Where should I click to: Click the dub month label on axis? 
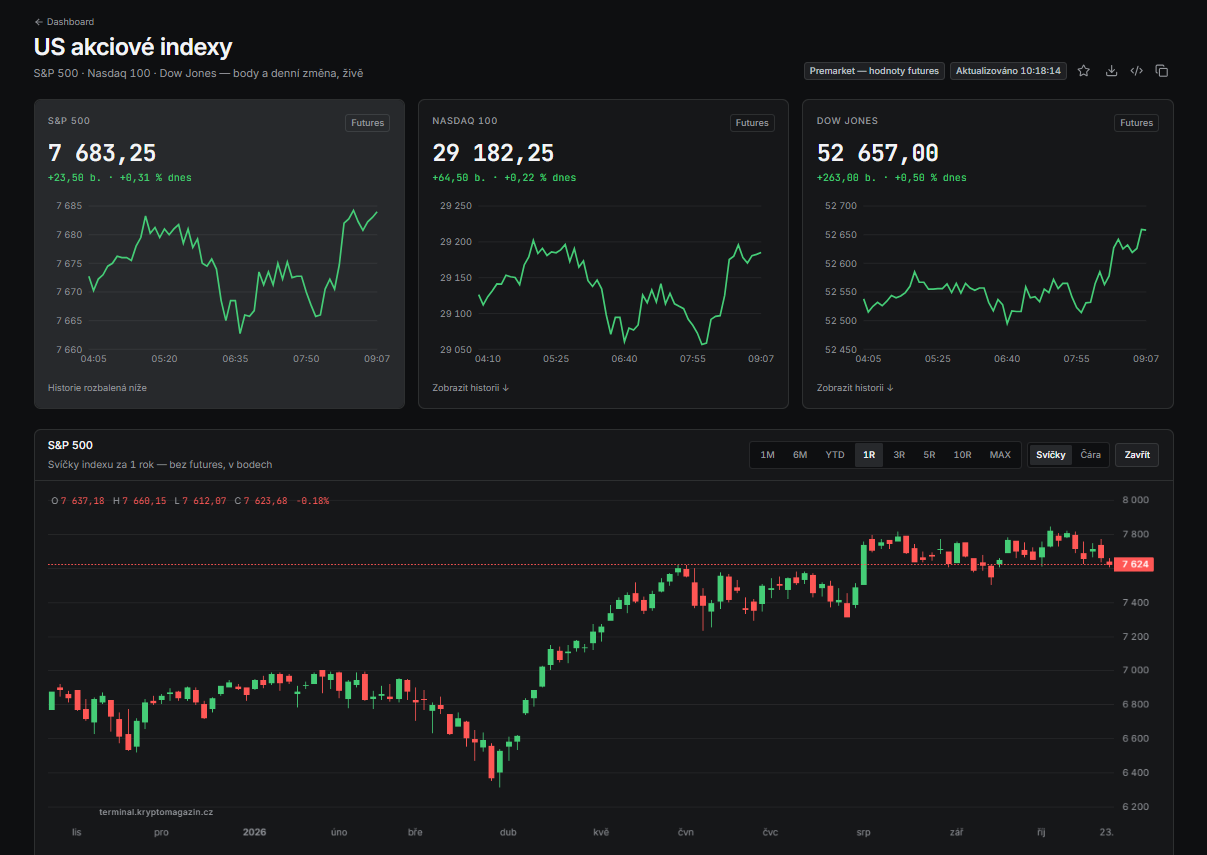[508, 832]
